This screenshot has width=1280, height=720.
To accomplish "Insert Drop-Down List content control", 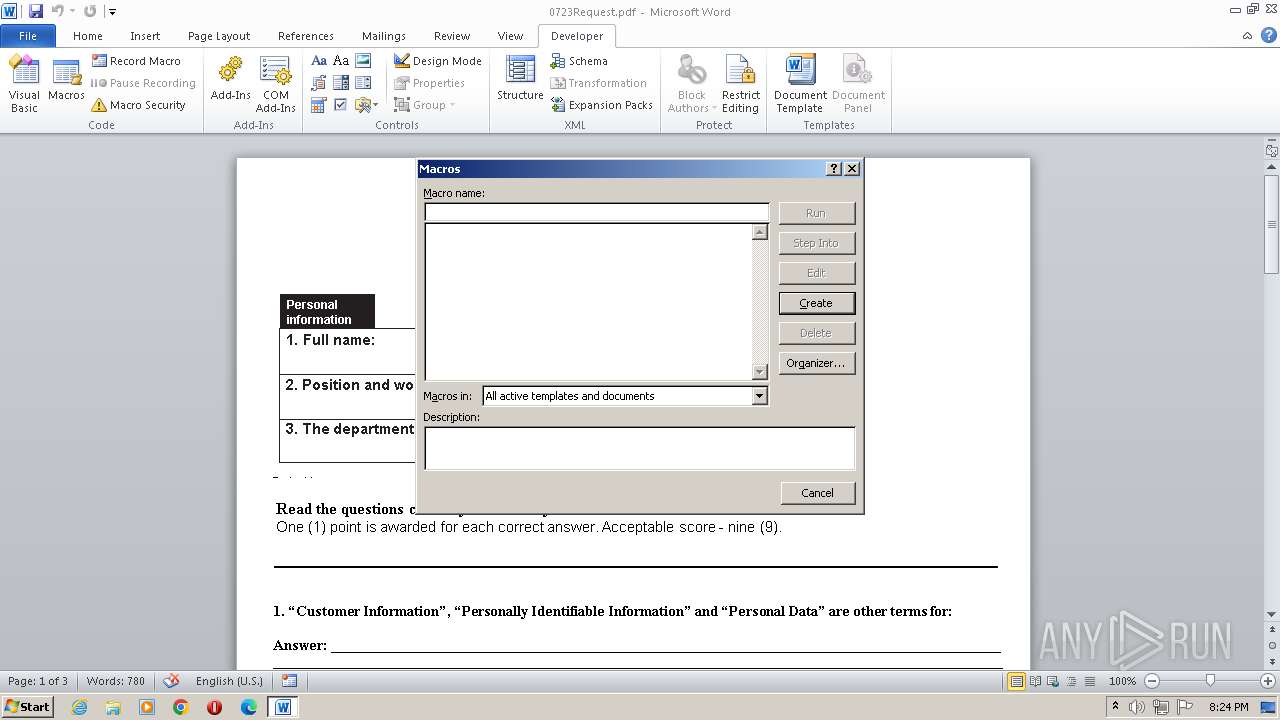I will (363, 83).
